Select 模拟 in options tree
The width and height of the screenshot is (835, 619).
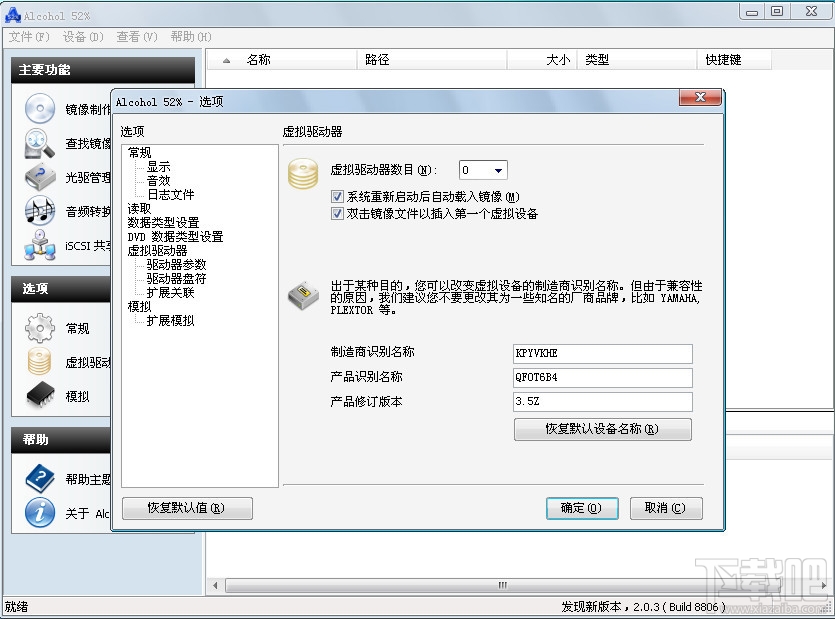140,306
